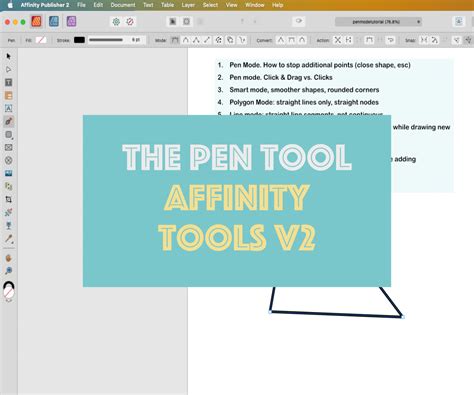Screen dimensions: 474x395
Task: Click text 'Smart mode, smoother shapes, rounded corners'
Action: 304,90
